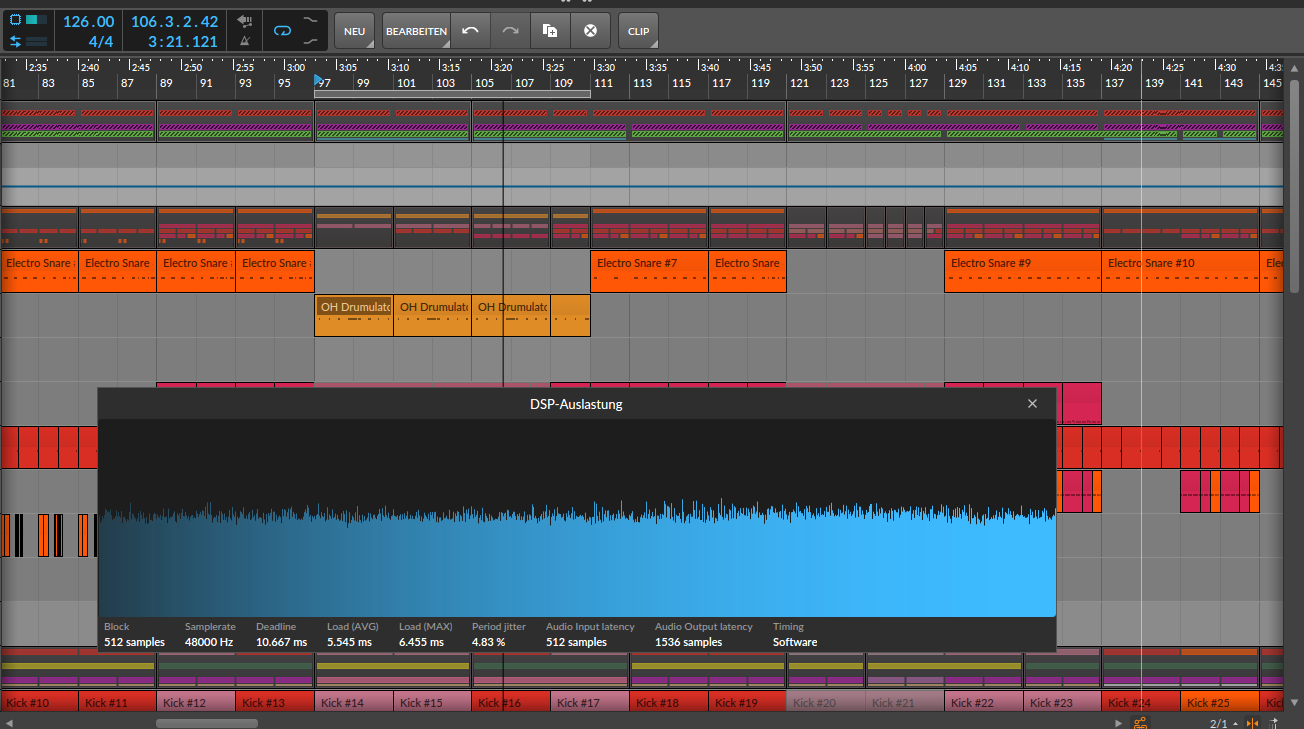This screenshot has height=729, width=1304.
Task: Click bar 139 in the timeline ruler
Action: tap(1154, 83)
